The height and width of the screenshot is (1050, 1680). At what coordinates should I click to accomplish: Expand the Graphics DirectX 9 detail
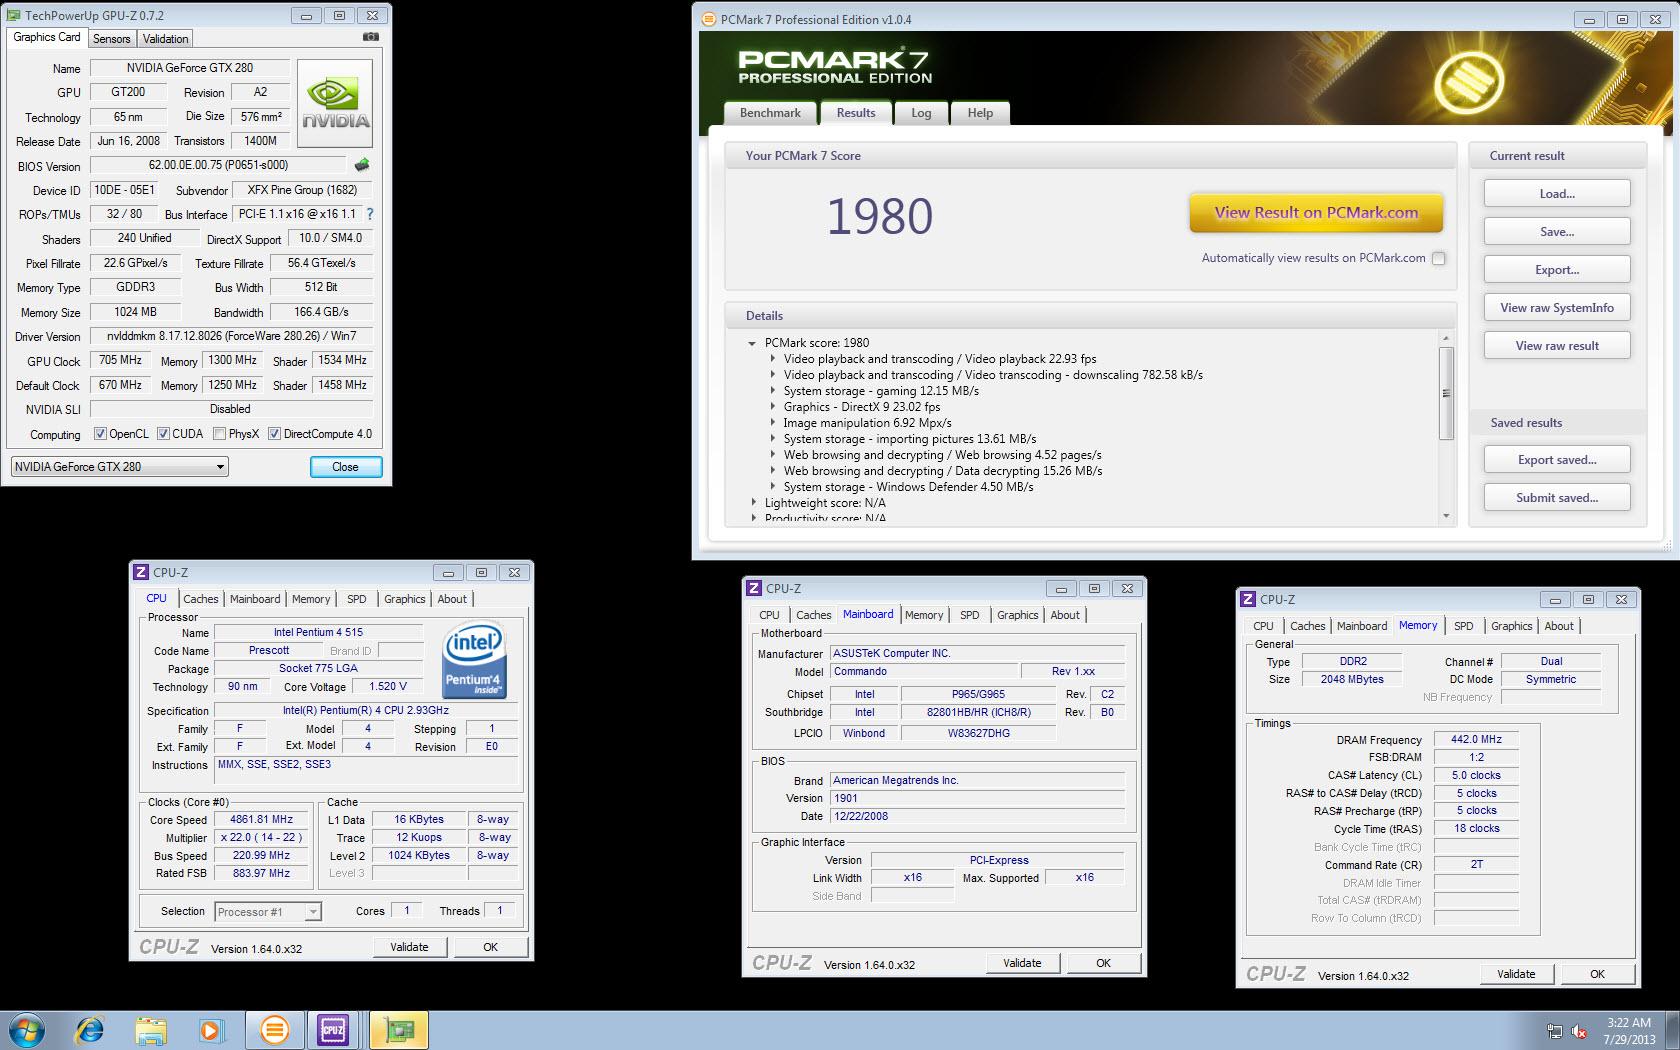click(773, 407)
